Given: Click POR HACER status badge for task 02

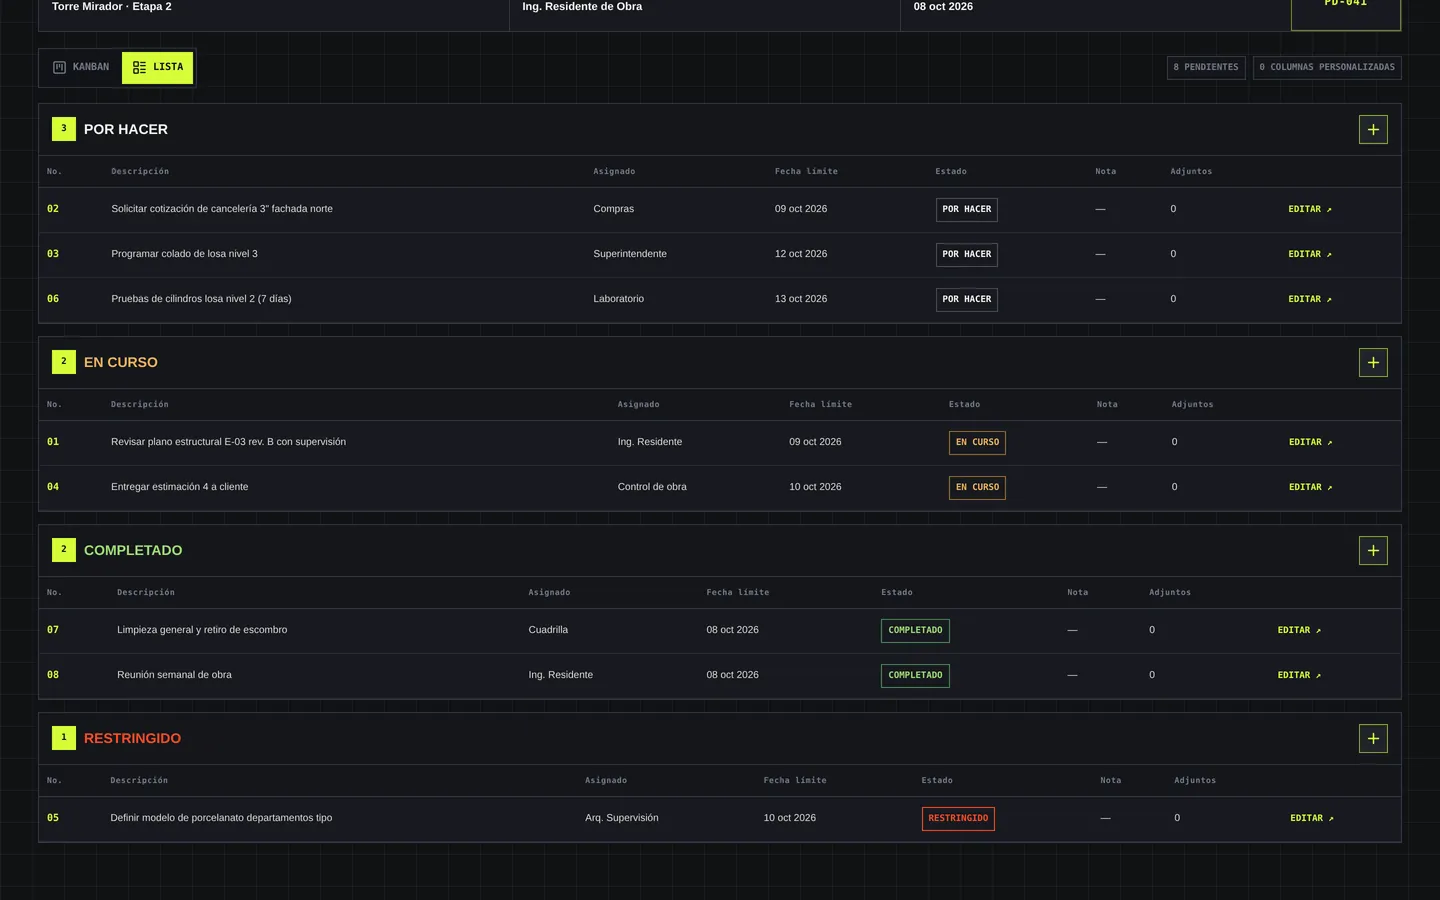Looking at the screenshot, I should tap(967, 210).
